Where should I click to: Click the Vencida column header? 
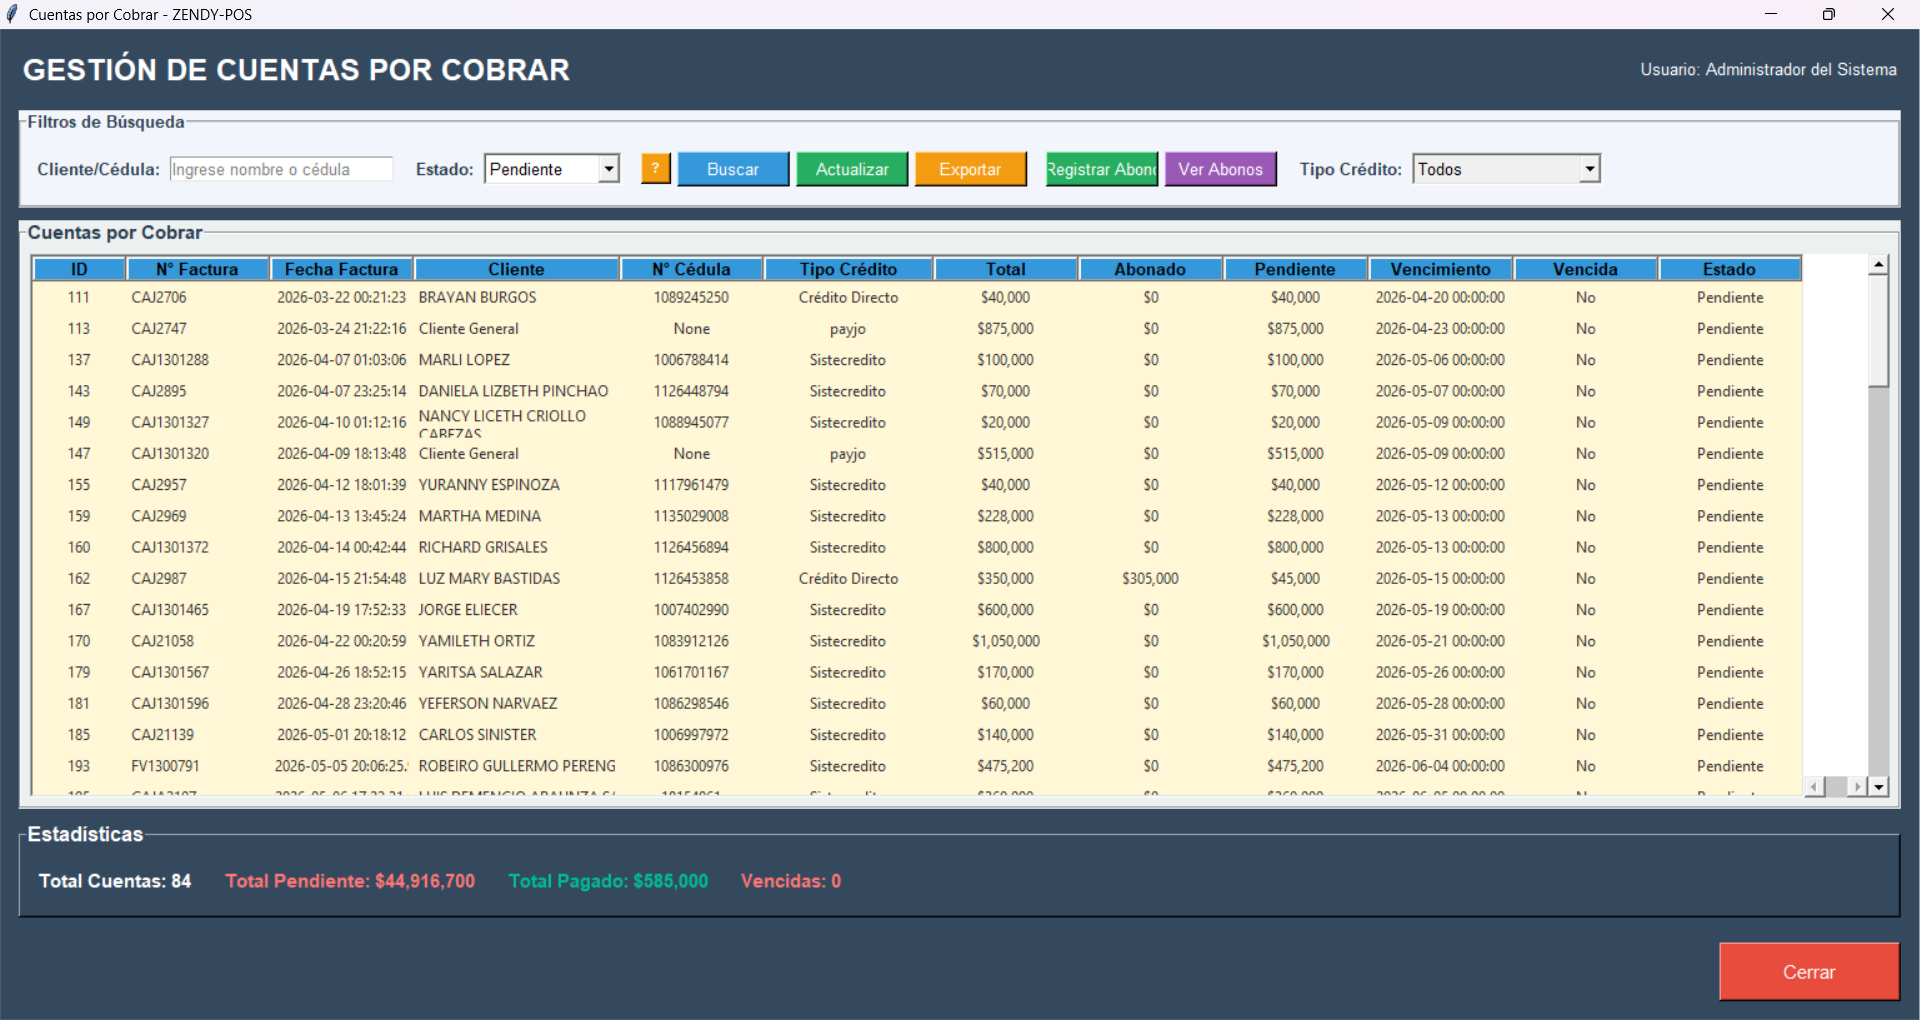[1585, 269]
